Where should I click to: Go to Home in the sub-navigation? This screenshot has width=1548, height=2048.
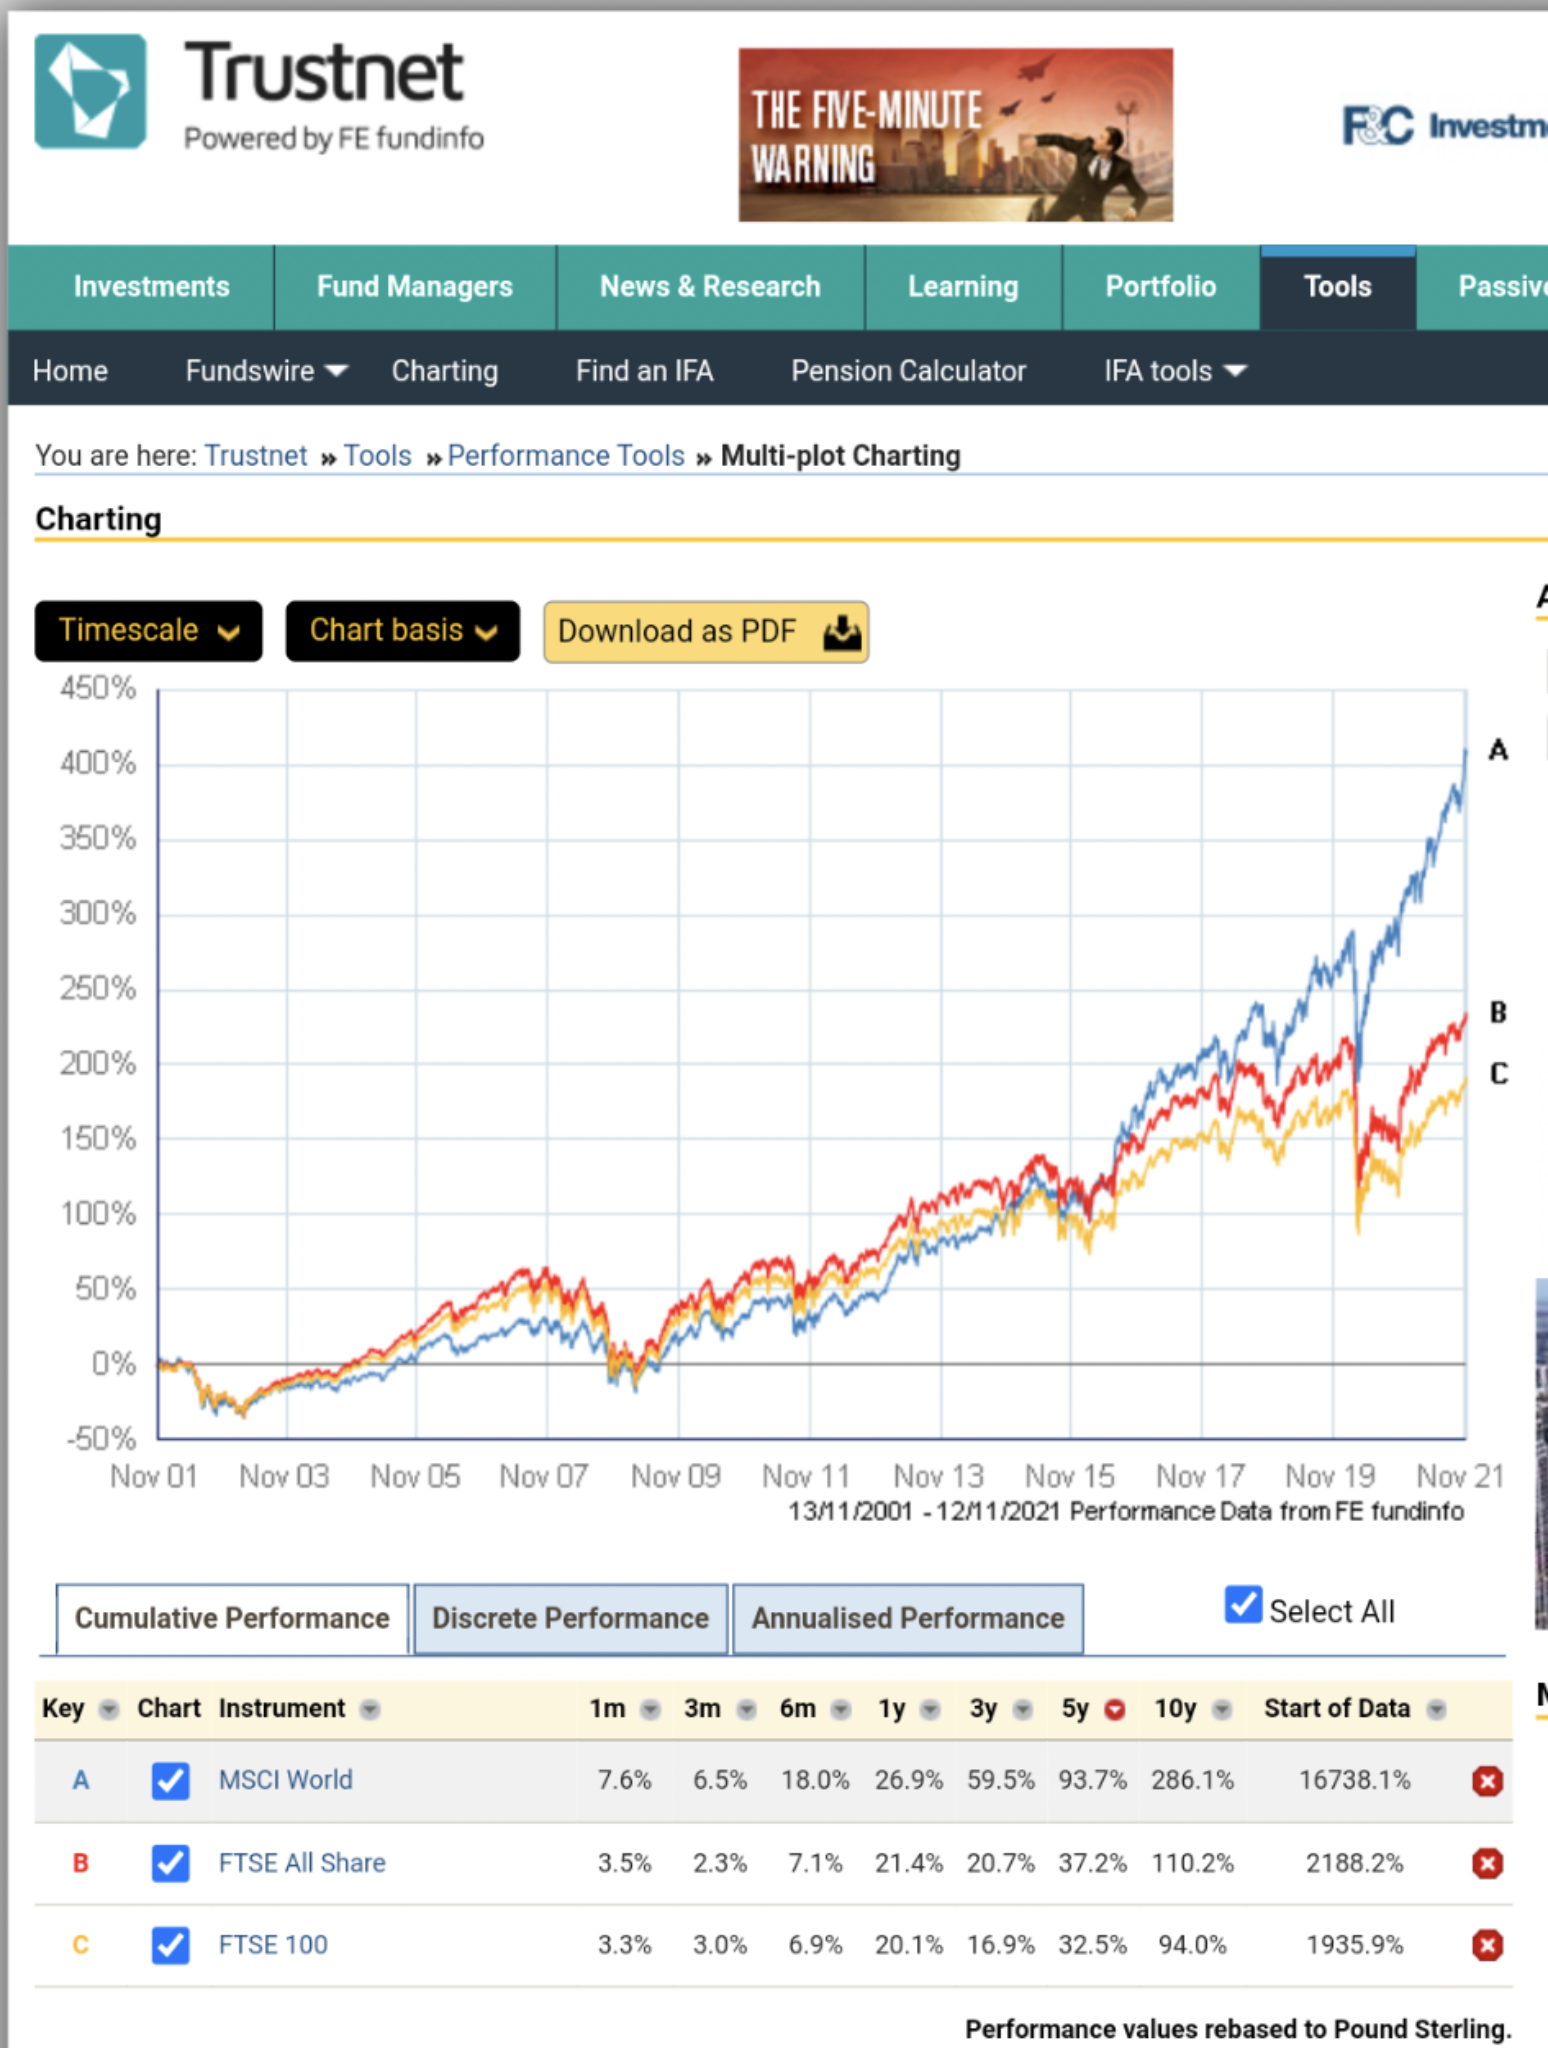pyautogui.click(x=70, y=371)
